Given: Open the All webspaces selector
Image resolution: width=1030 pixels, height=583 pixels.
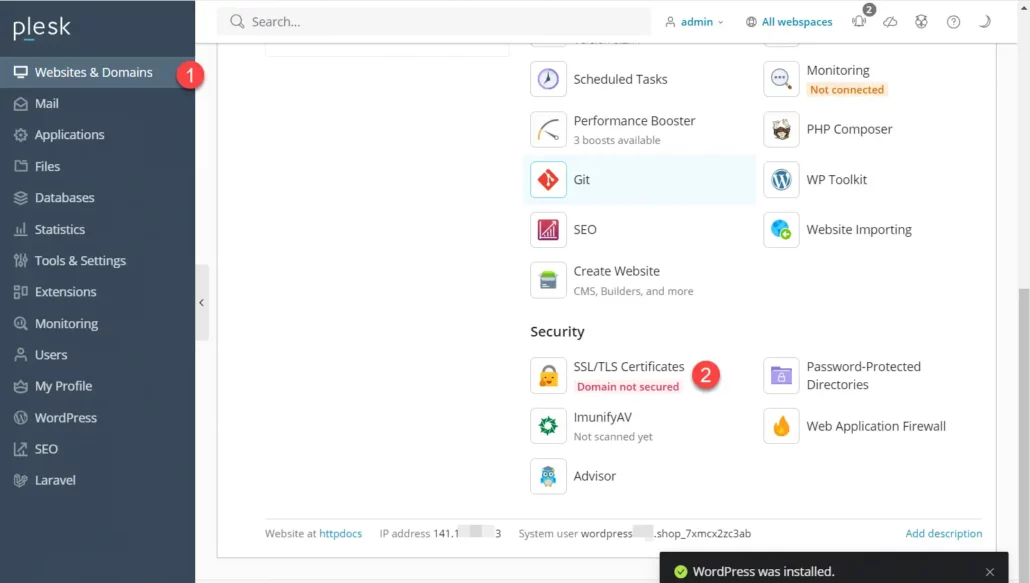Looking at the screenshot, I should [x=789, y=22].
